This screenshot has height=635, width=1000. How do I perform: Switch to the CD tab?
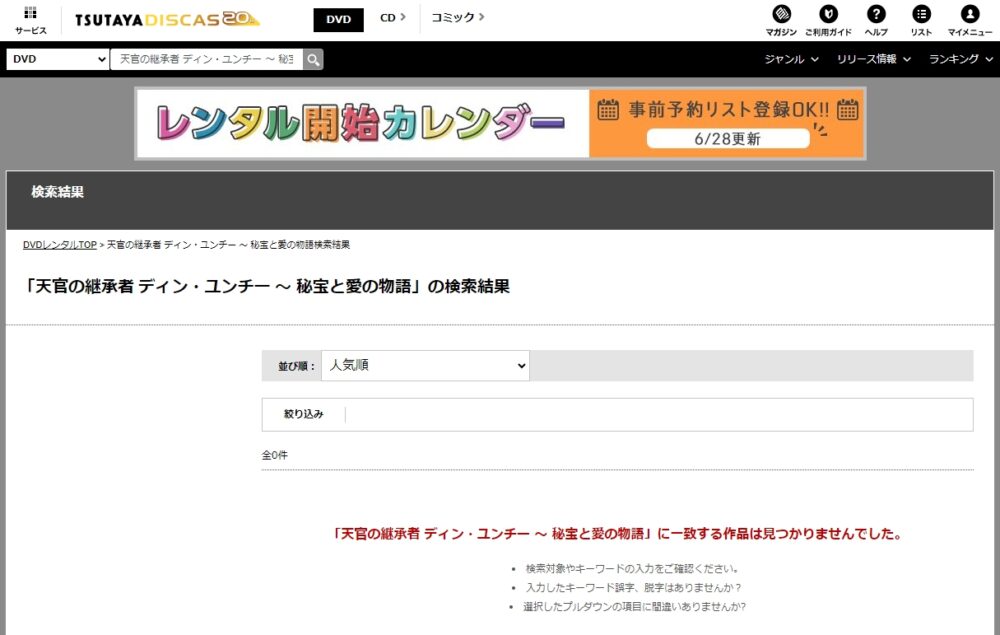389,18
